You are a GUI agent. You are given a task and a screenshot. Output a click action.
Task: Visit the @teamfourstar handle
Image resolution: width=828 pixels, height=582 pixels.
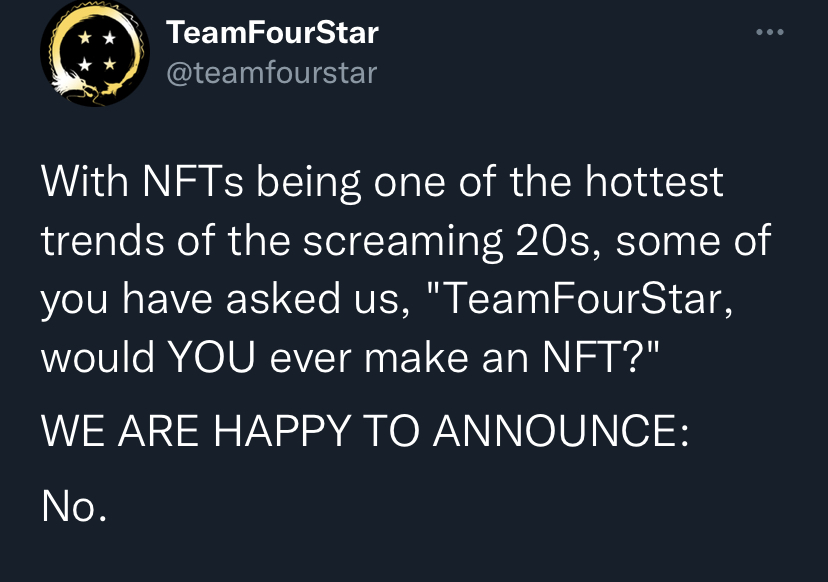click(271, 73)
